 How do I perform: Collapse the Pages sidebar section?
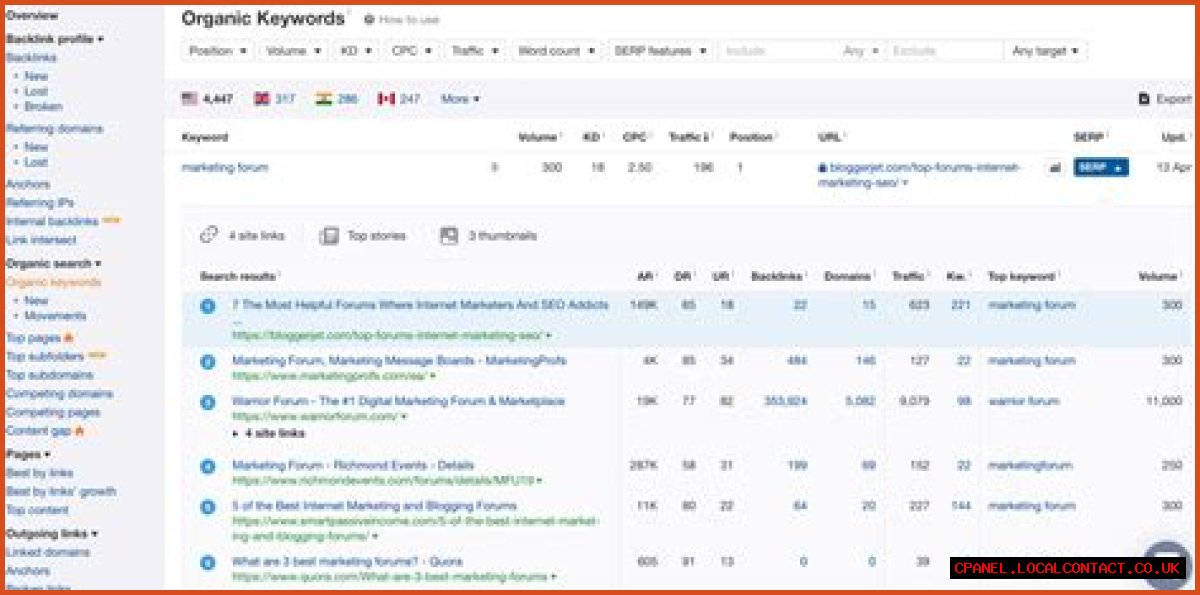pos(28,455)
